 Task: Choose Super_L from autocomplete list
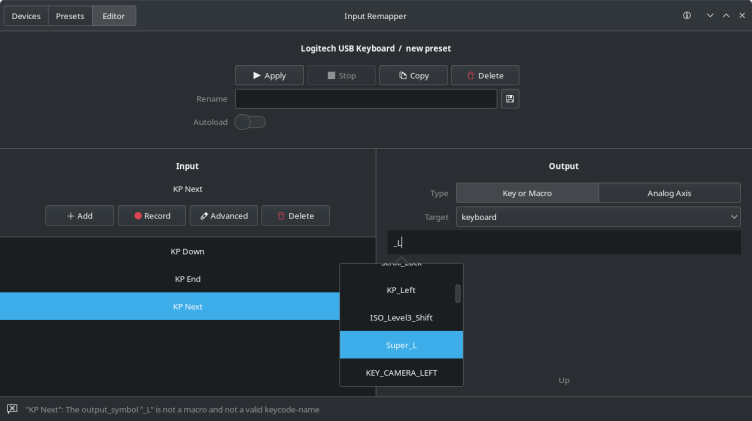[x=401, y=345]
